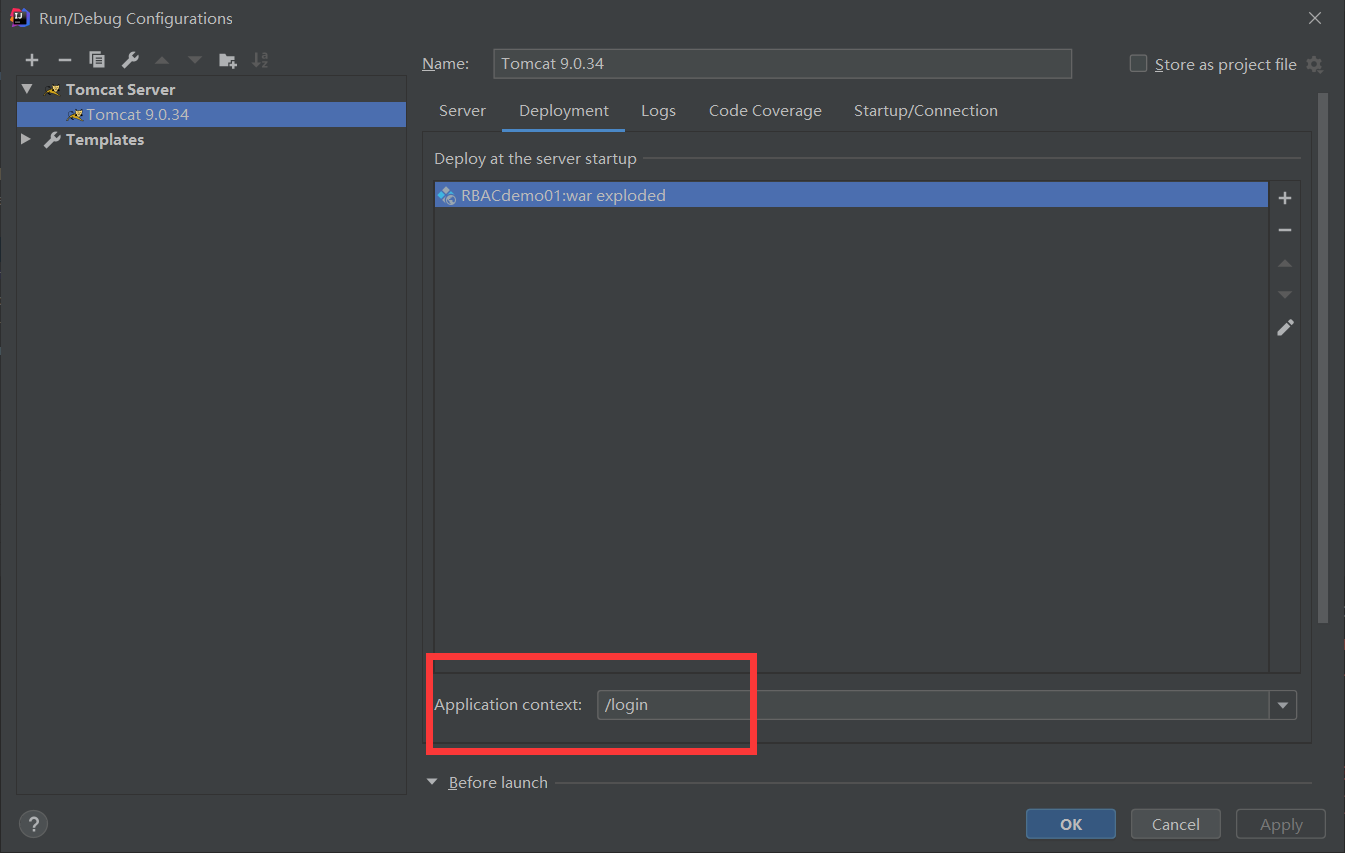
Task: Move configuration down in left toolbar
Action: click(x=195, y=60)
